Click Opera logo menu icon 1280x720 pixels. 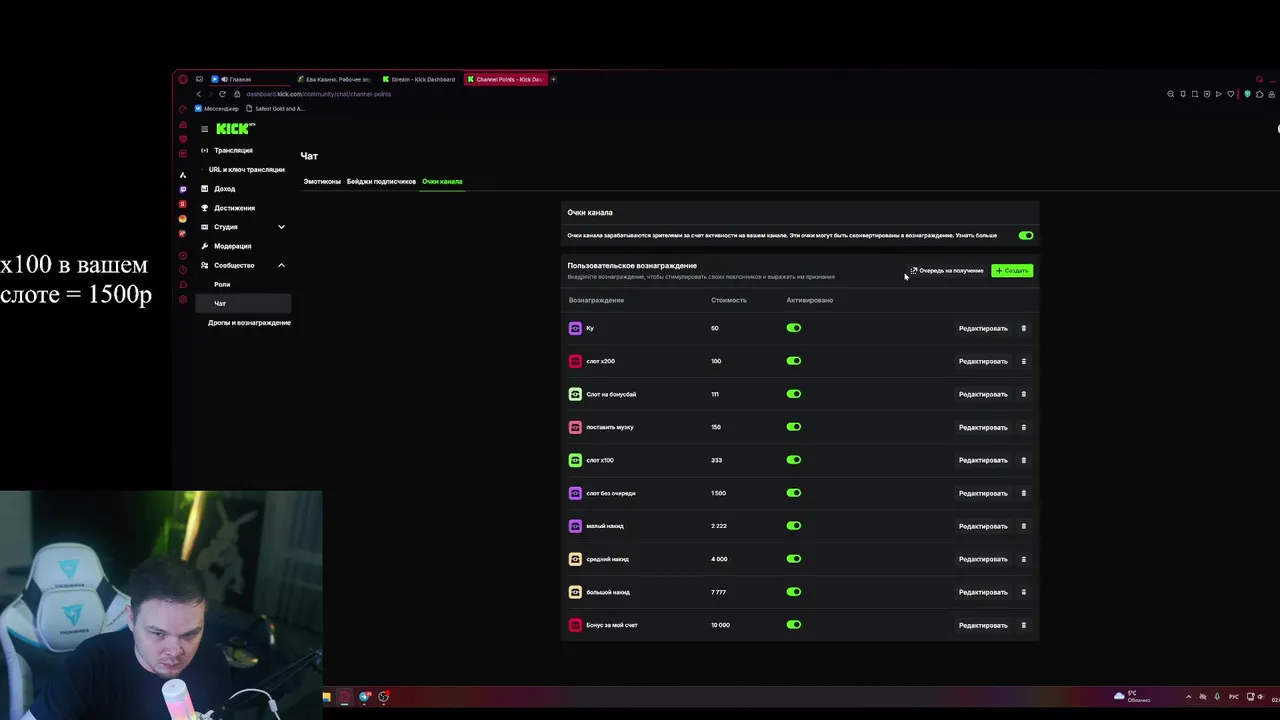(x=182, y=79)
